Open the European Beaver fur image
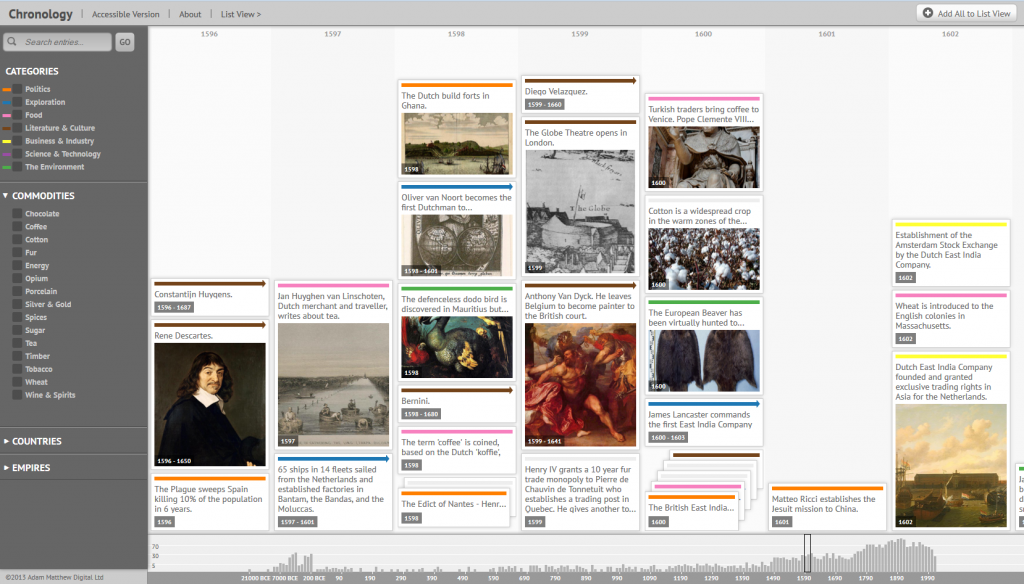 (704, 361)
